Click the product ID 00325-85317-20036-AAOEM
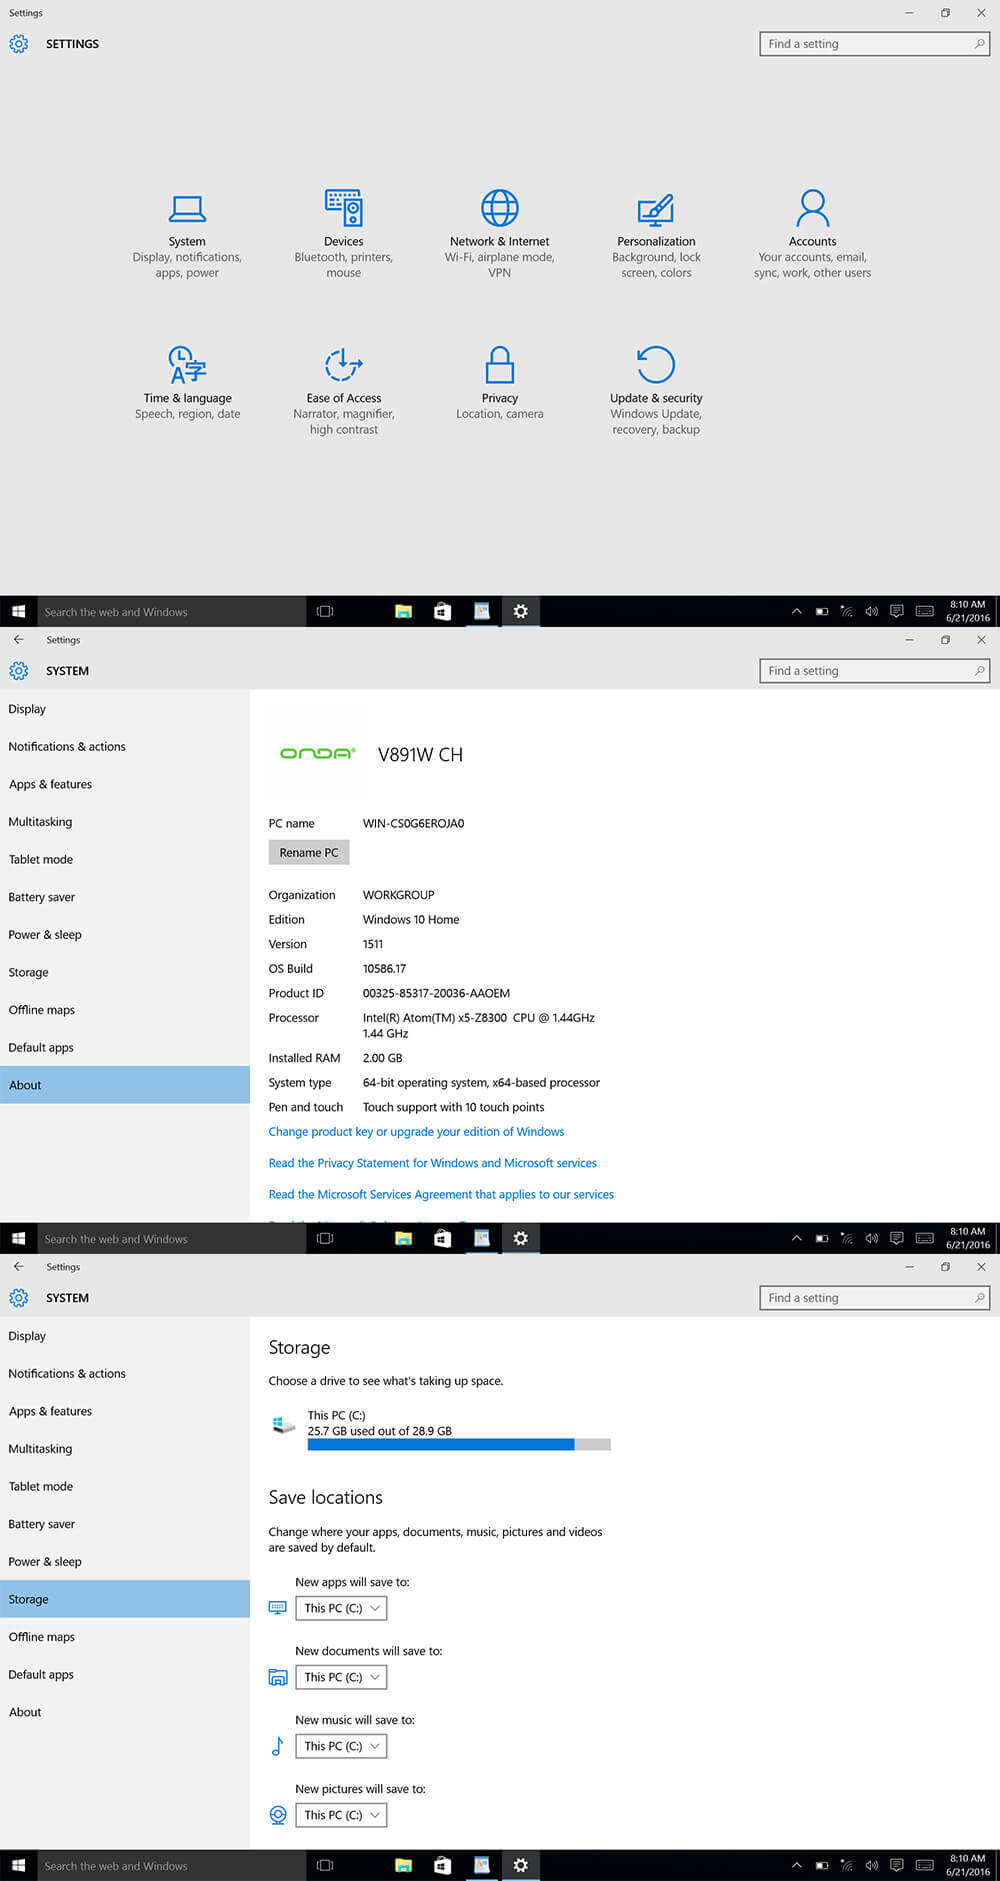 (x=436, y=993)
